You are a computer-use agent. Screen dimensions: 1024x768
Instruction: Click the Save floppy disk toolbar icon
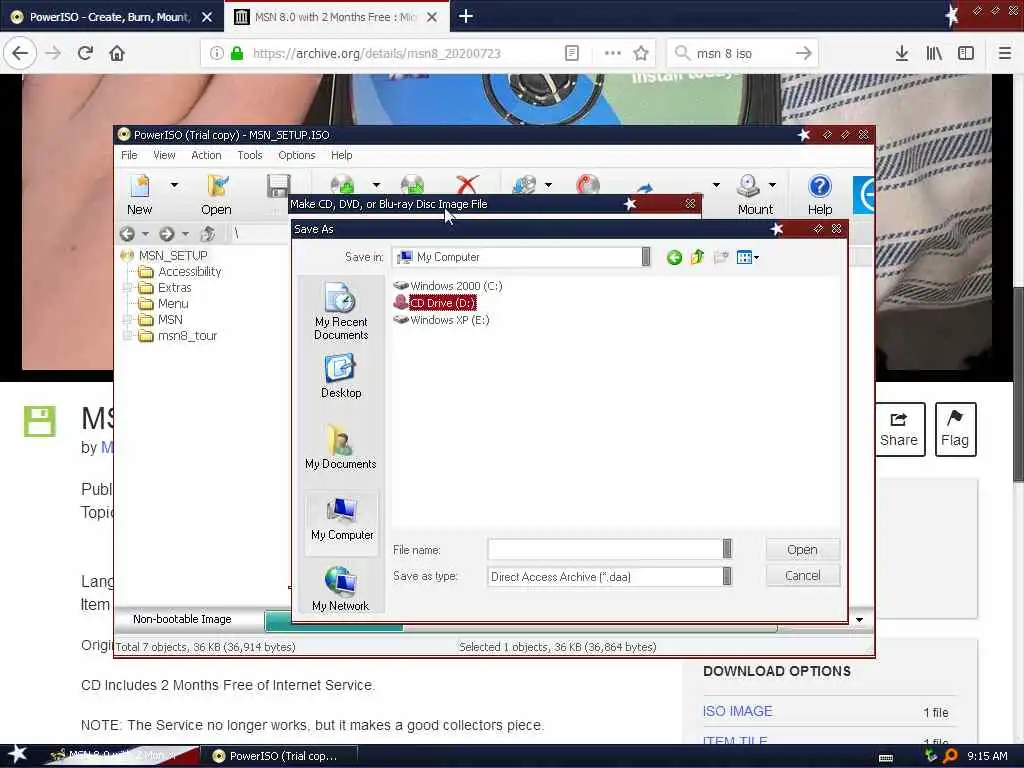tap(279, 185)
